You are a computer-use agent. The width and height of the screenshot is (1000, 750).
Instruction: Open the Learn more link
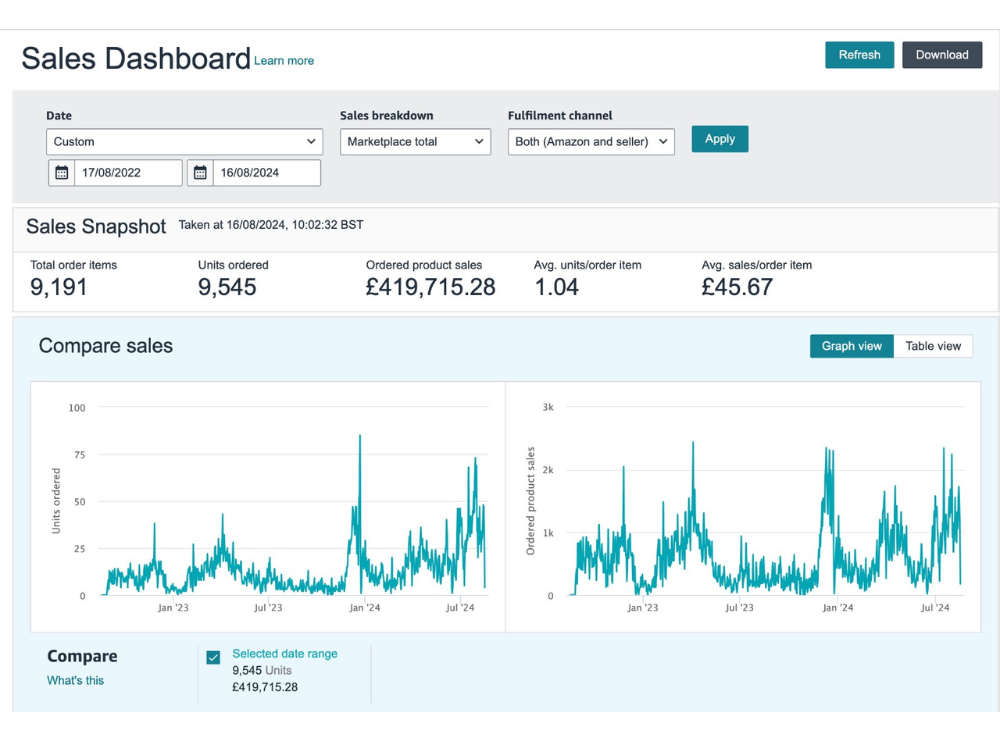point(284,61)
